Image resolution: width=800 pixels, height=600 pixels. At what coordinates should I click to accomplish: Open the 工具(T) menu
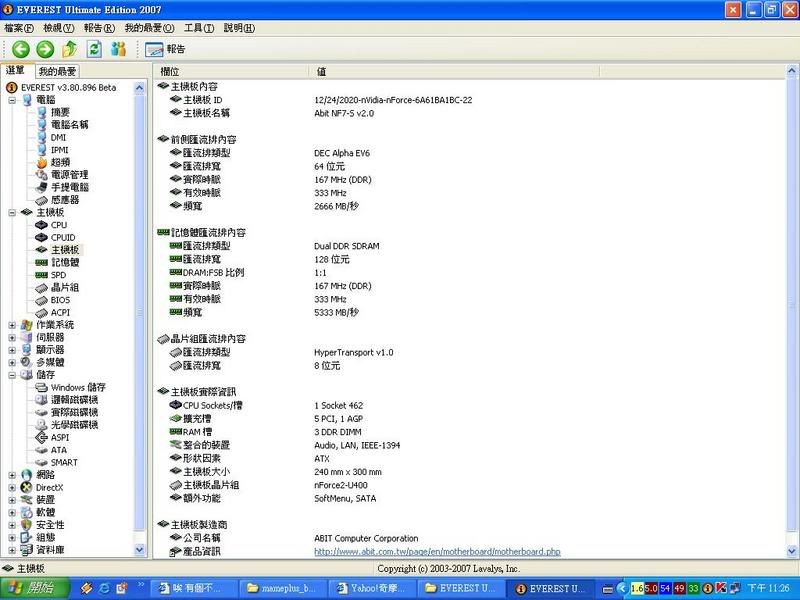(200, 28)
